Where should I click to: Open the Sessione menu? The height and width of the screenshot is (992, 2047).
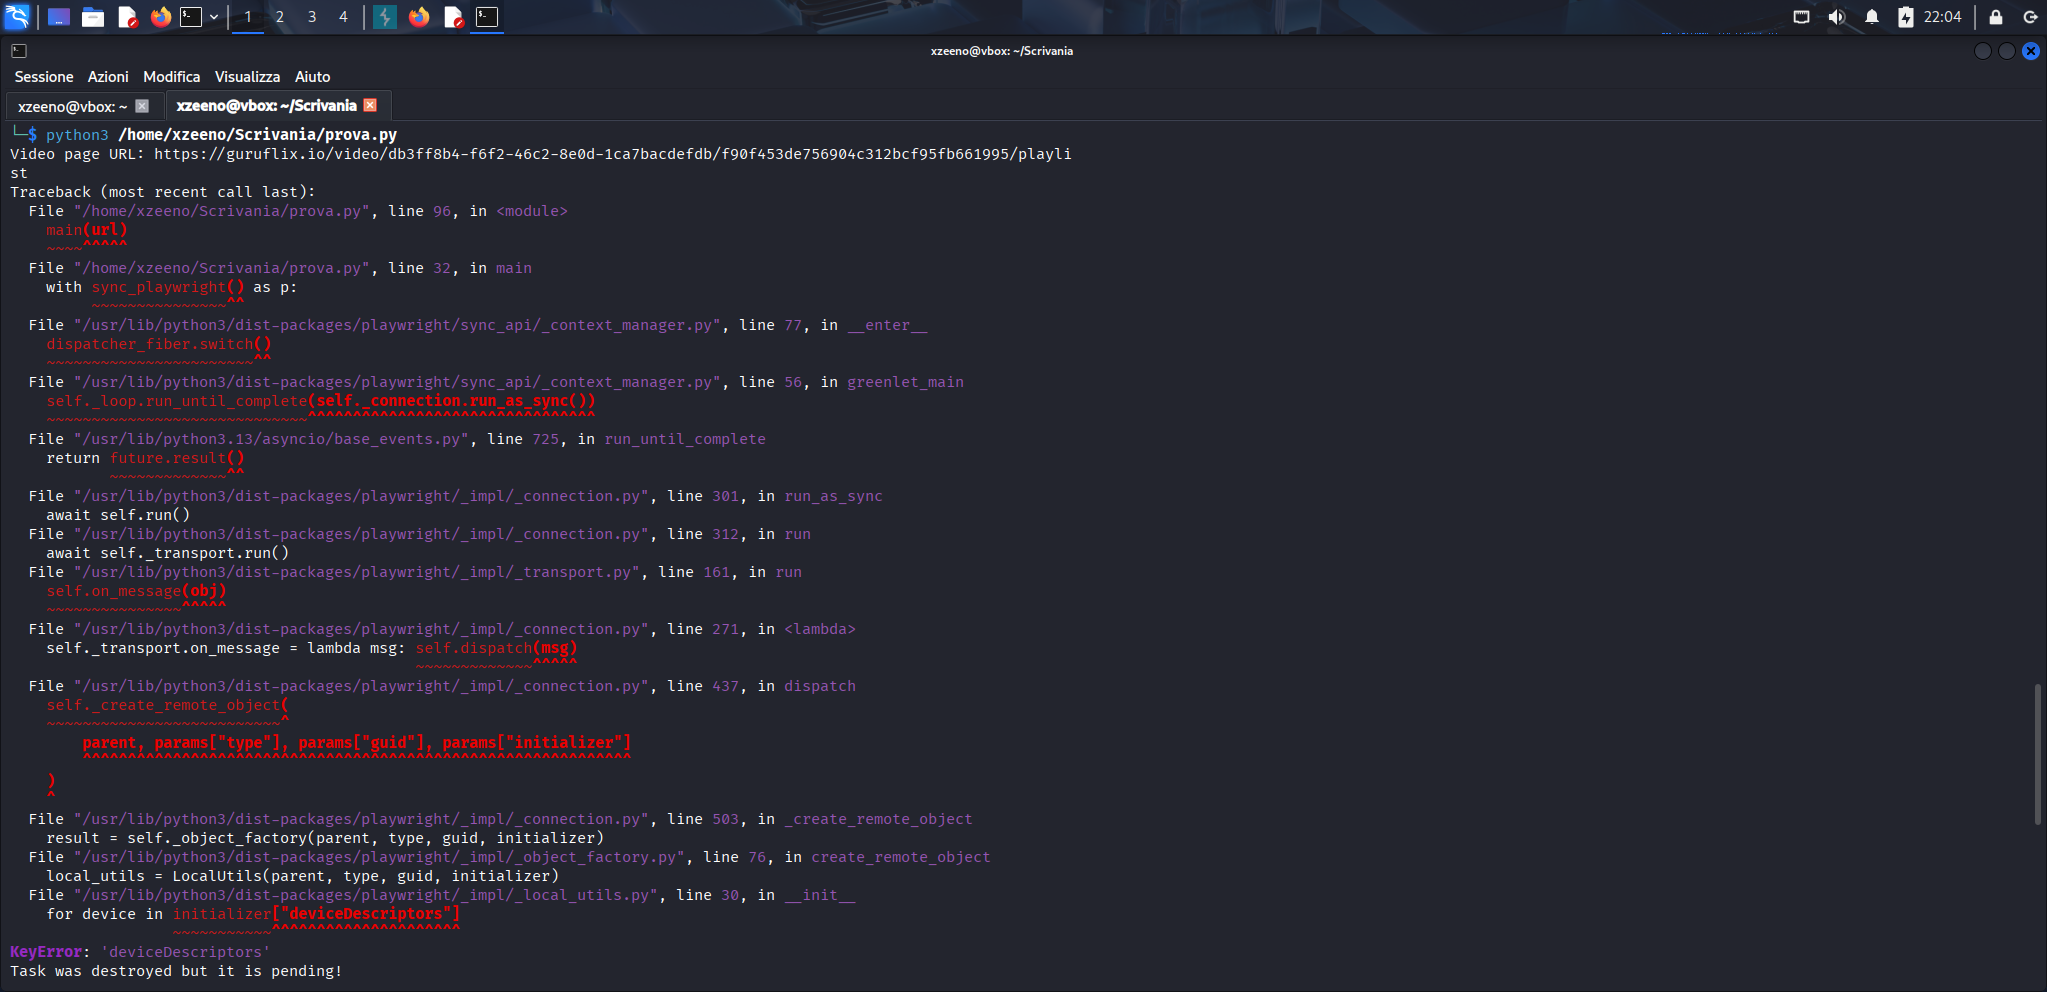click(x=44, y=77)
